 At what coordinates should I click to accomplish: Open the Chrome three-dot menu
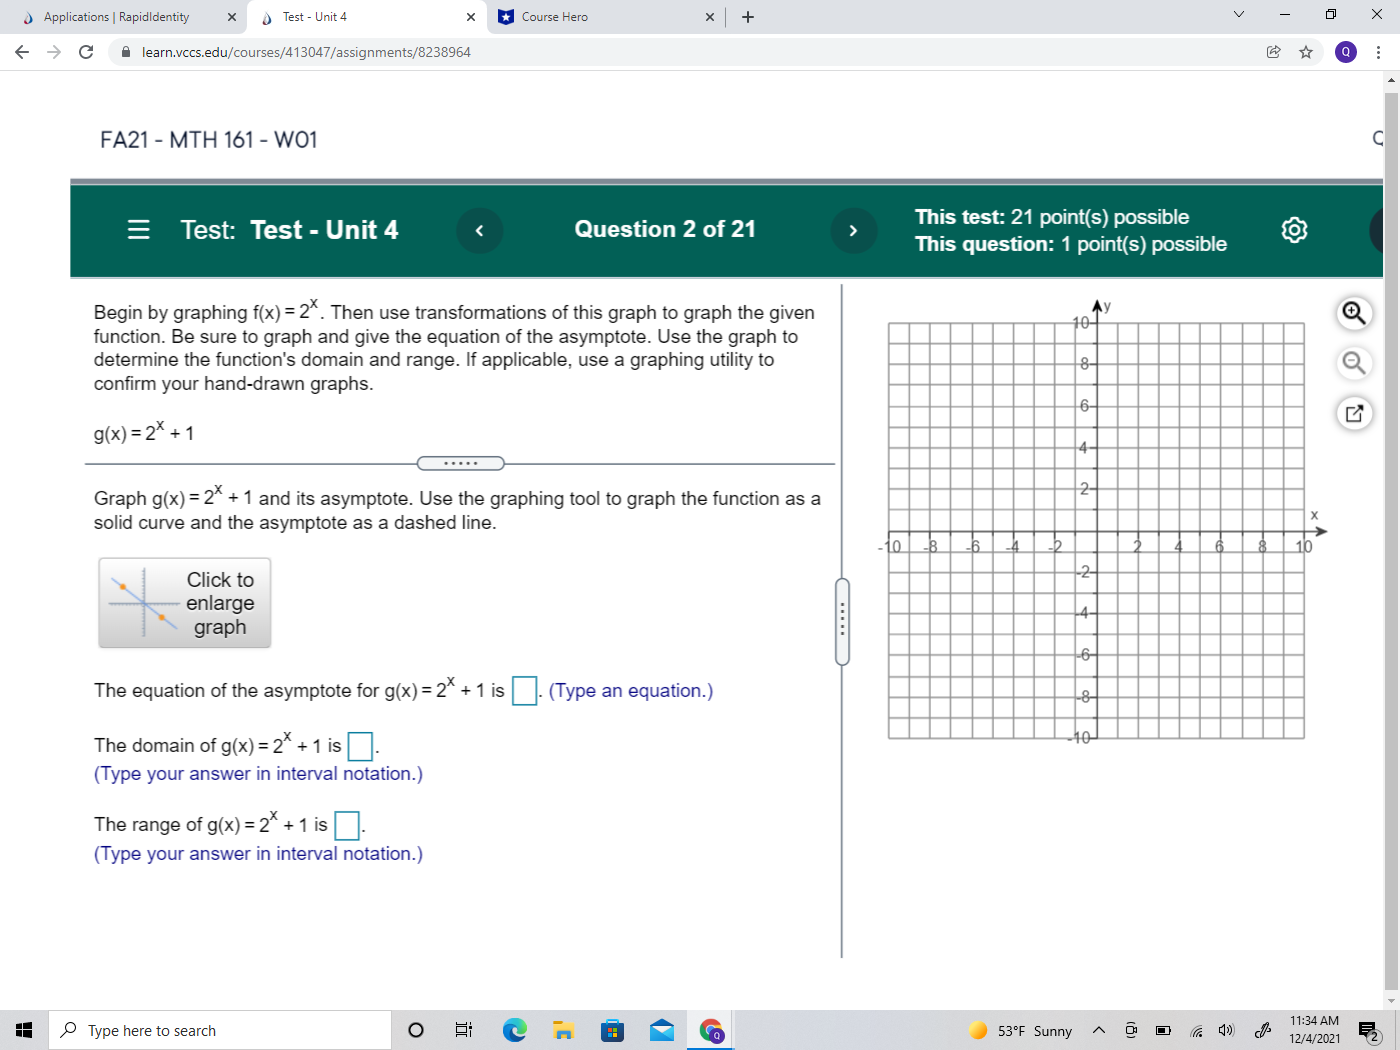coord(1379,52)
